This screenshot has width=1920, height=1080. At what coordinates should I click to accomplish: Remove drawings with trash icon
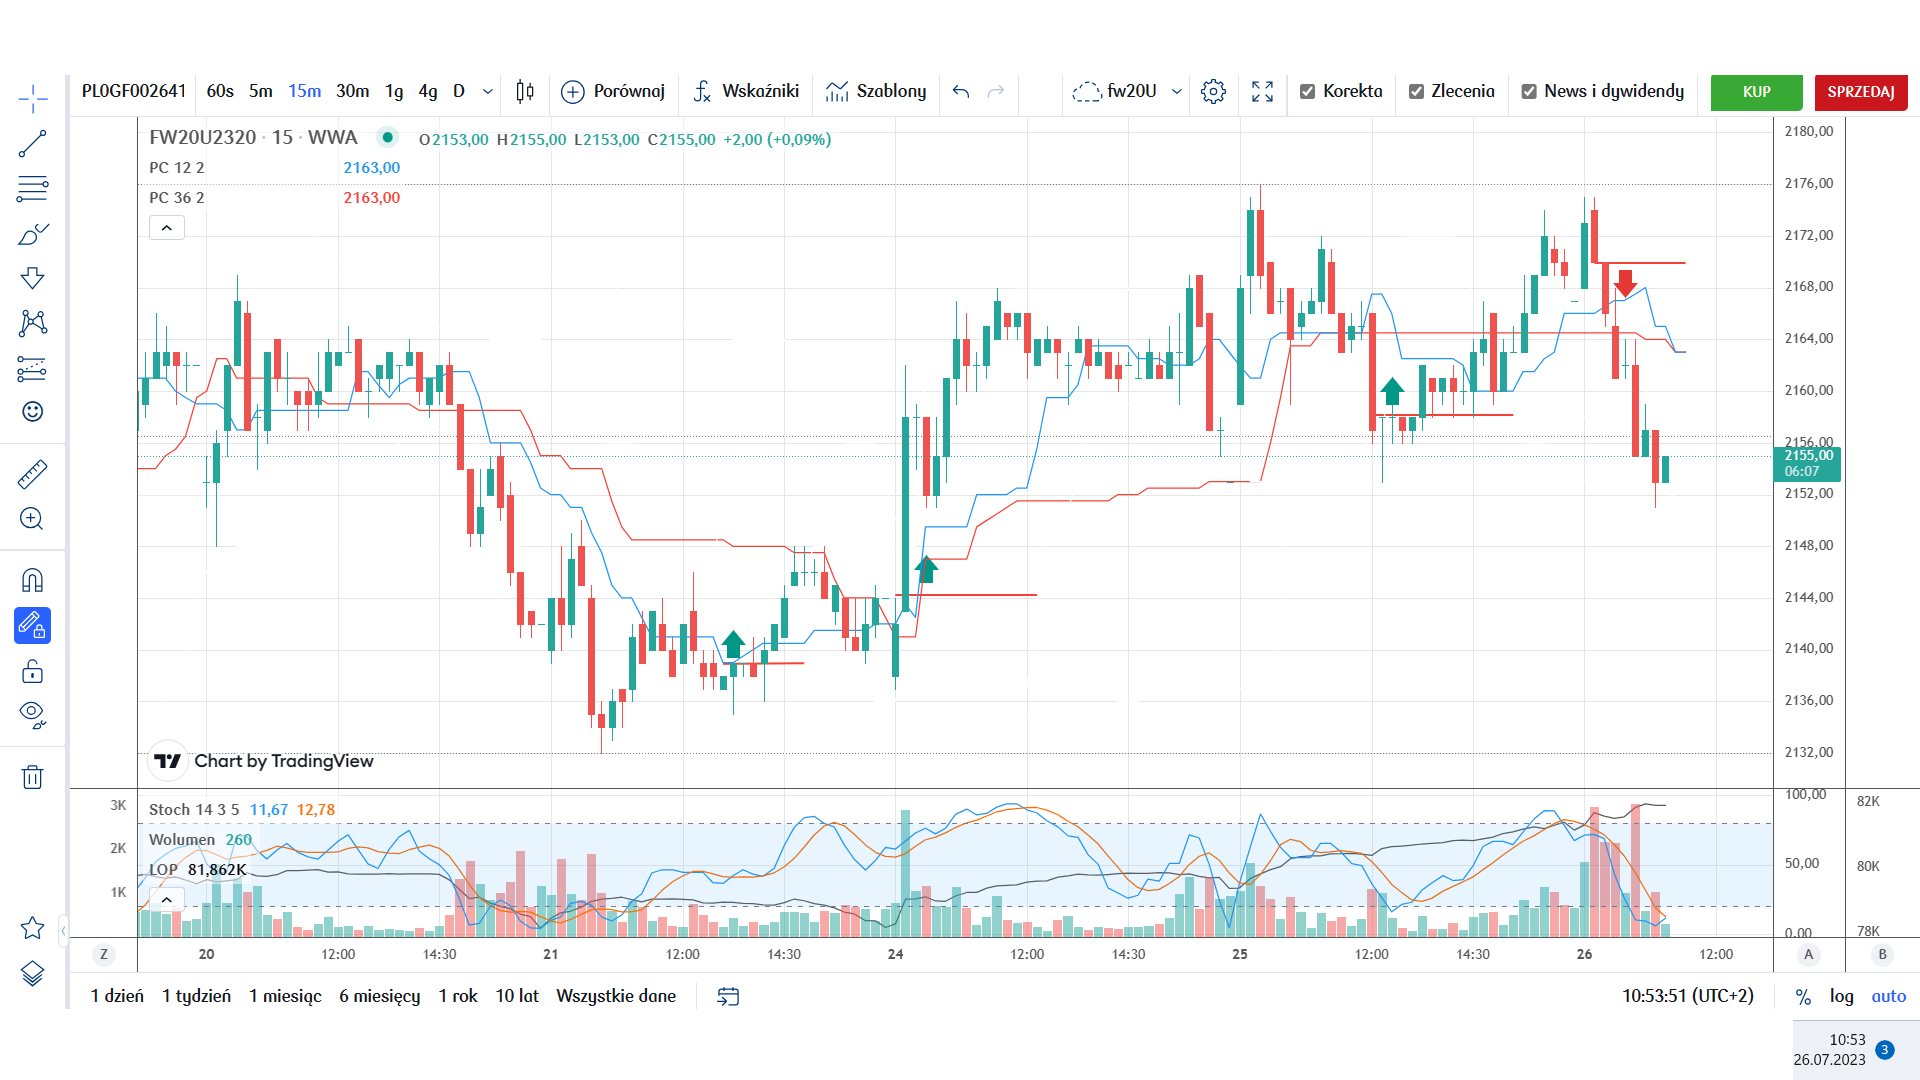click(32, 777)
